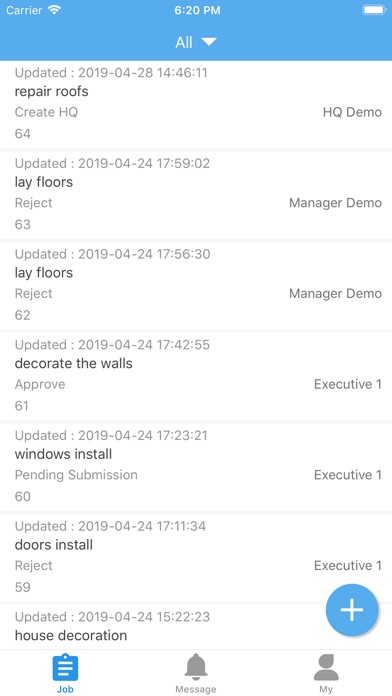The height and width of the screenshot is (696, 392).
Task: Open the repair roofs job
Action: [196, 104]
